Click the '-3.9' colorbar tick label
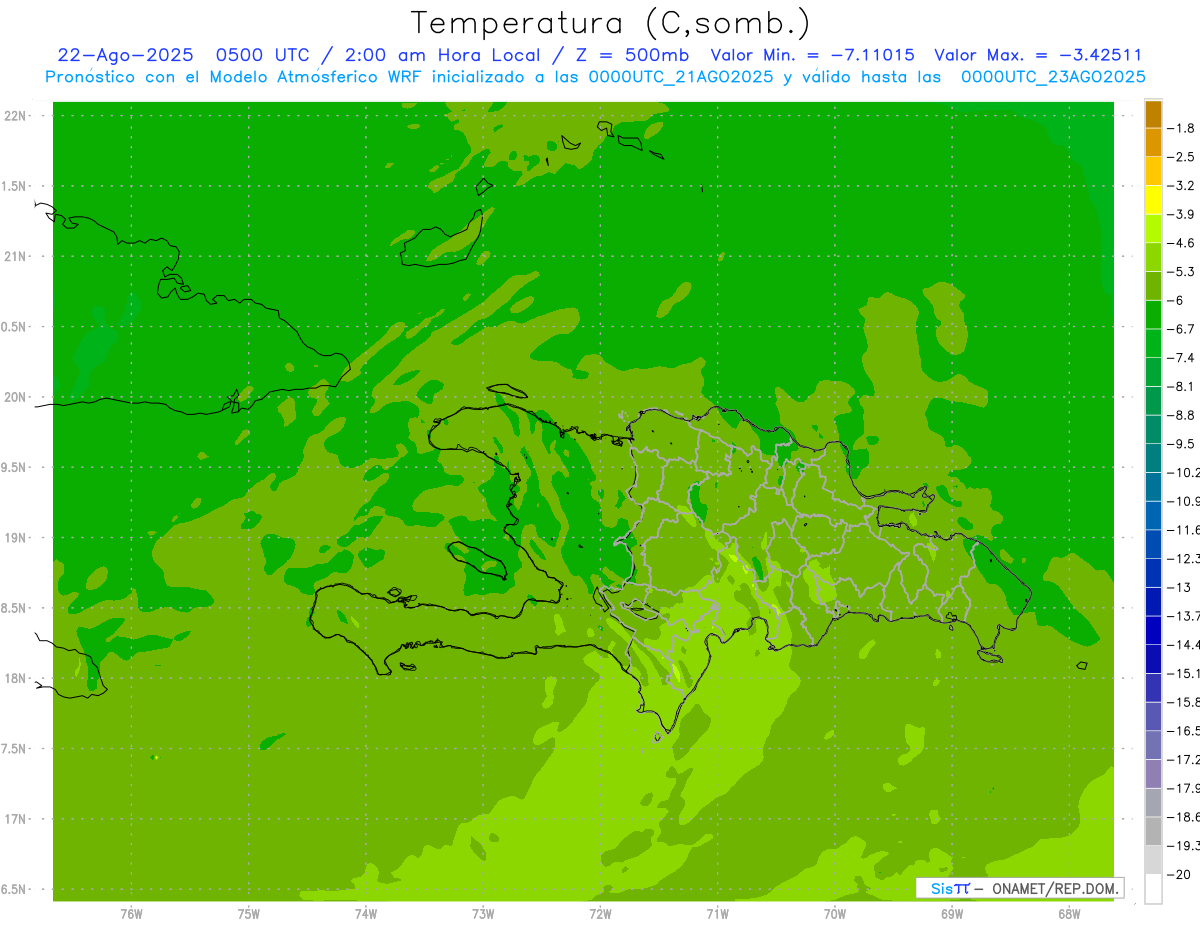1200x927 pixels. pyautogui.click(x=1181, y=214)
